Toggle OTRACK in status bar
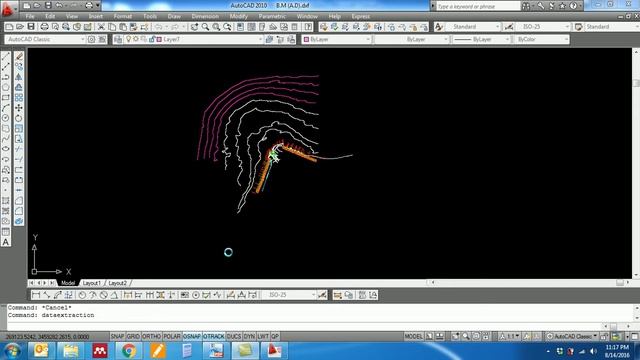This screenshot has height=360, width=640. 213,336
